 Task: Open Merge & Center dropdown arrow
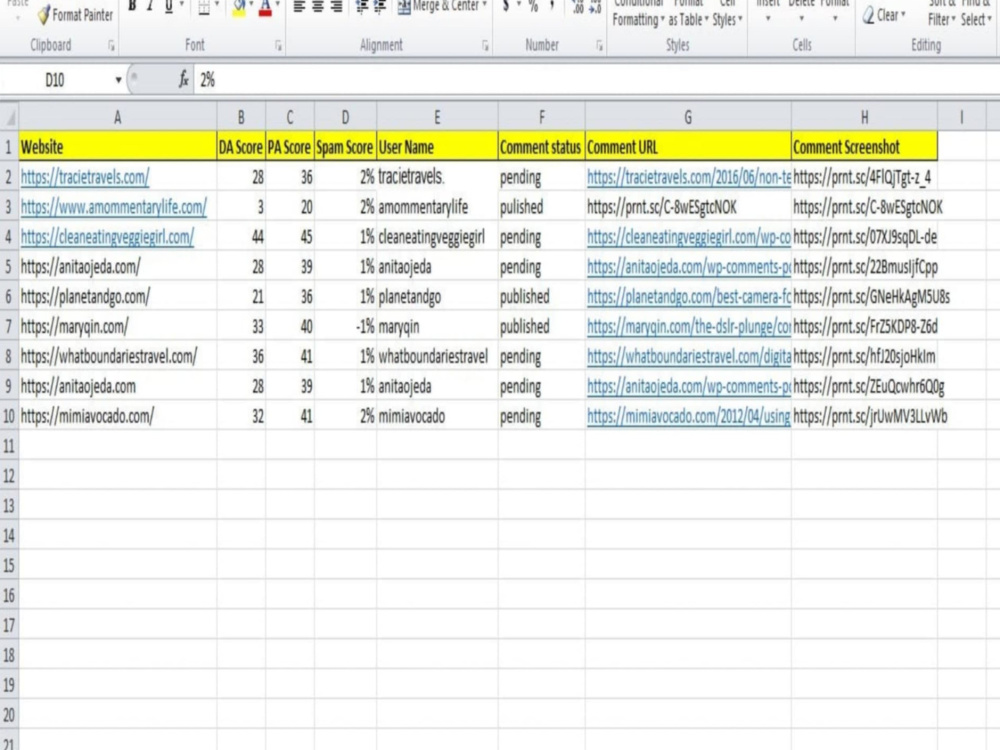(x=485, y=5)
